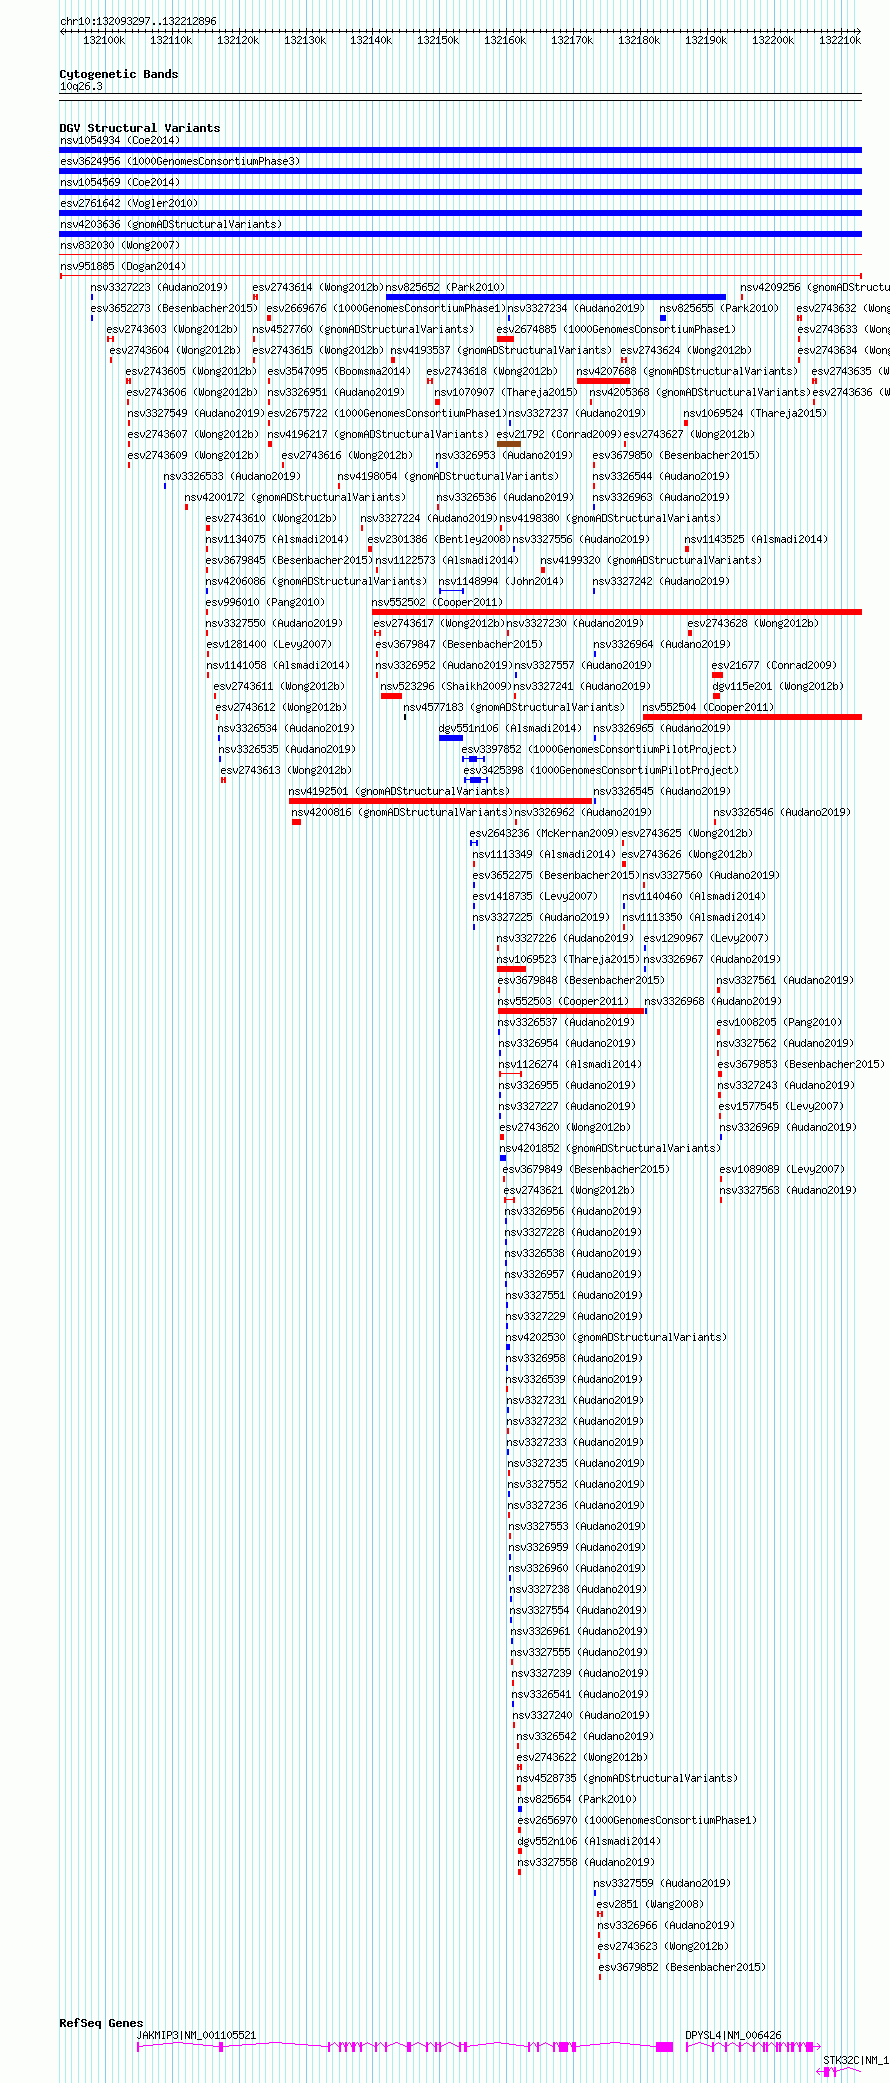Screen dimensions: 890x2083
Task: Select variant nsv825654 (Park2010)
Action: 577,1799
